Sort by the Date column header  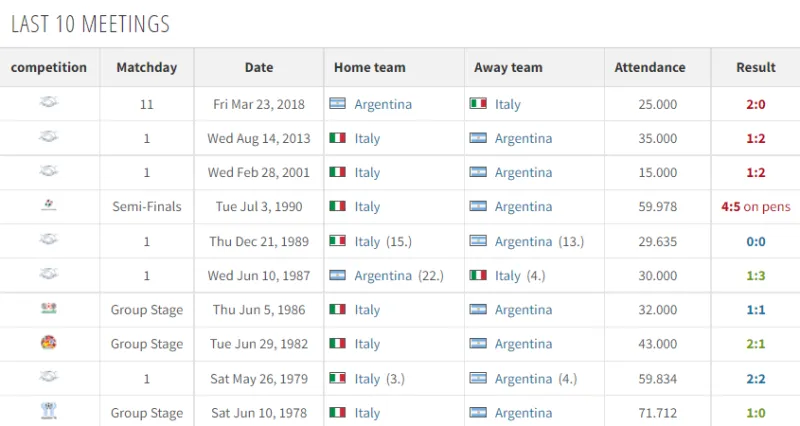pyautogui.click(x=259, y=67)
